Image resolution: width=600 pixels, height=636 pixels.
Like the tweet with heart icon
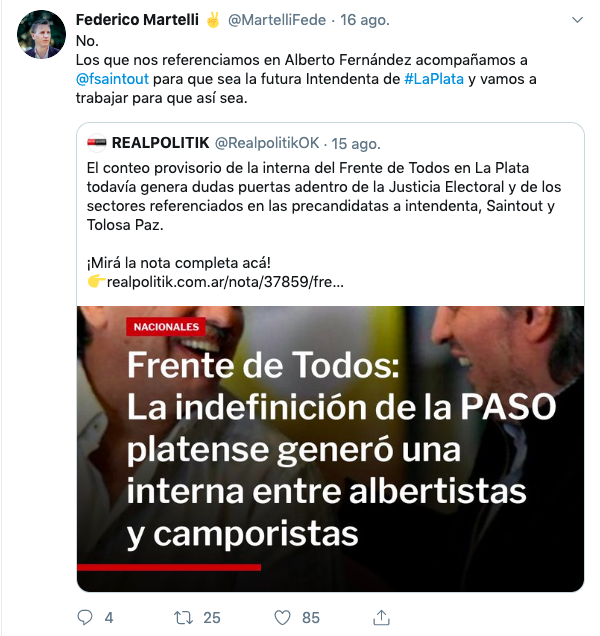(282, 618)
